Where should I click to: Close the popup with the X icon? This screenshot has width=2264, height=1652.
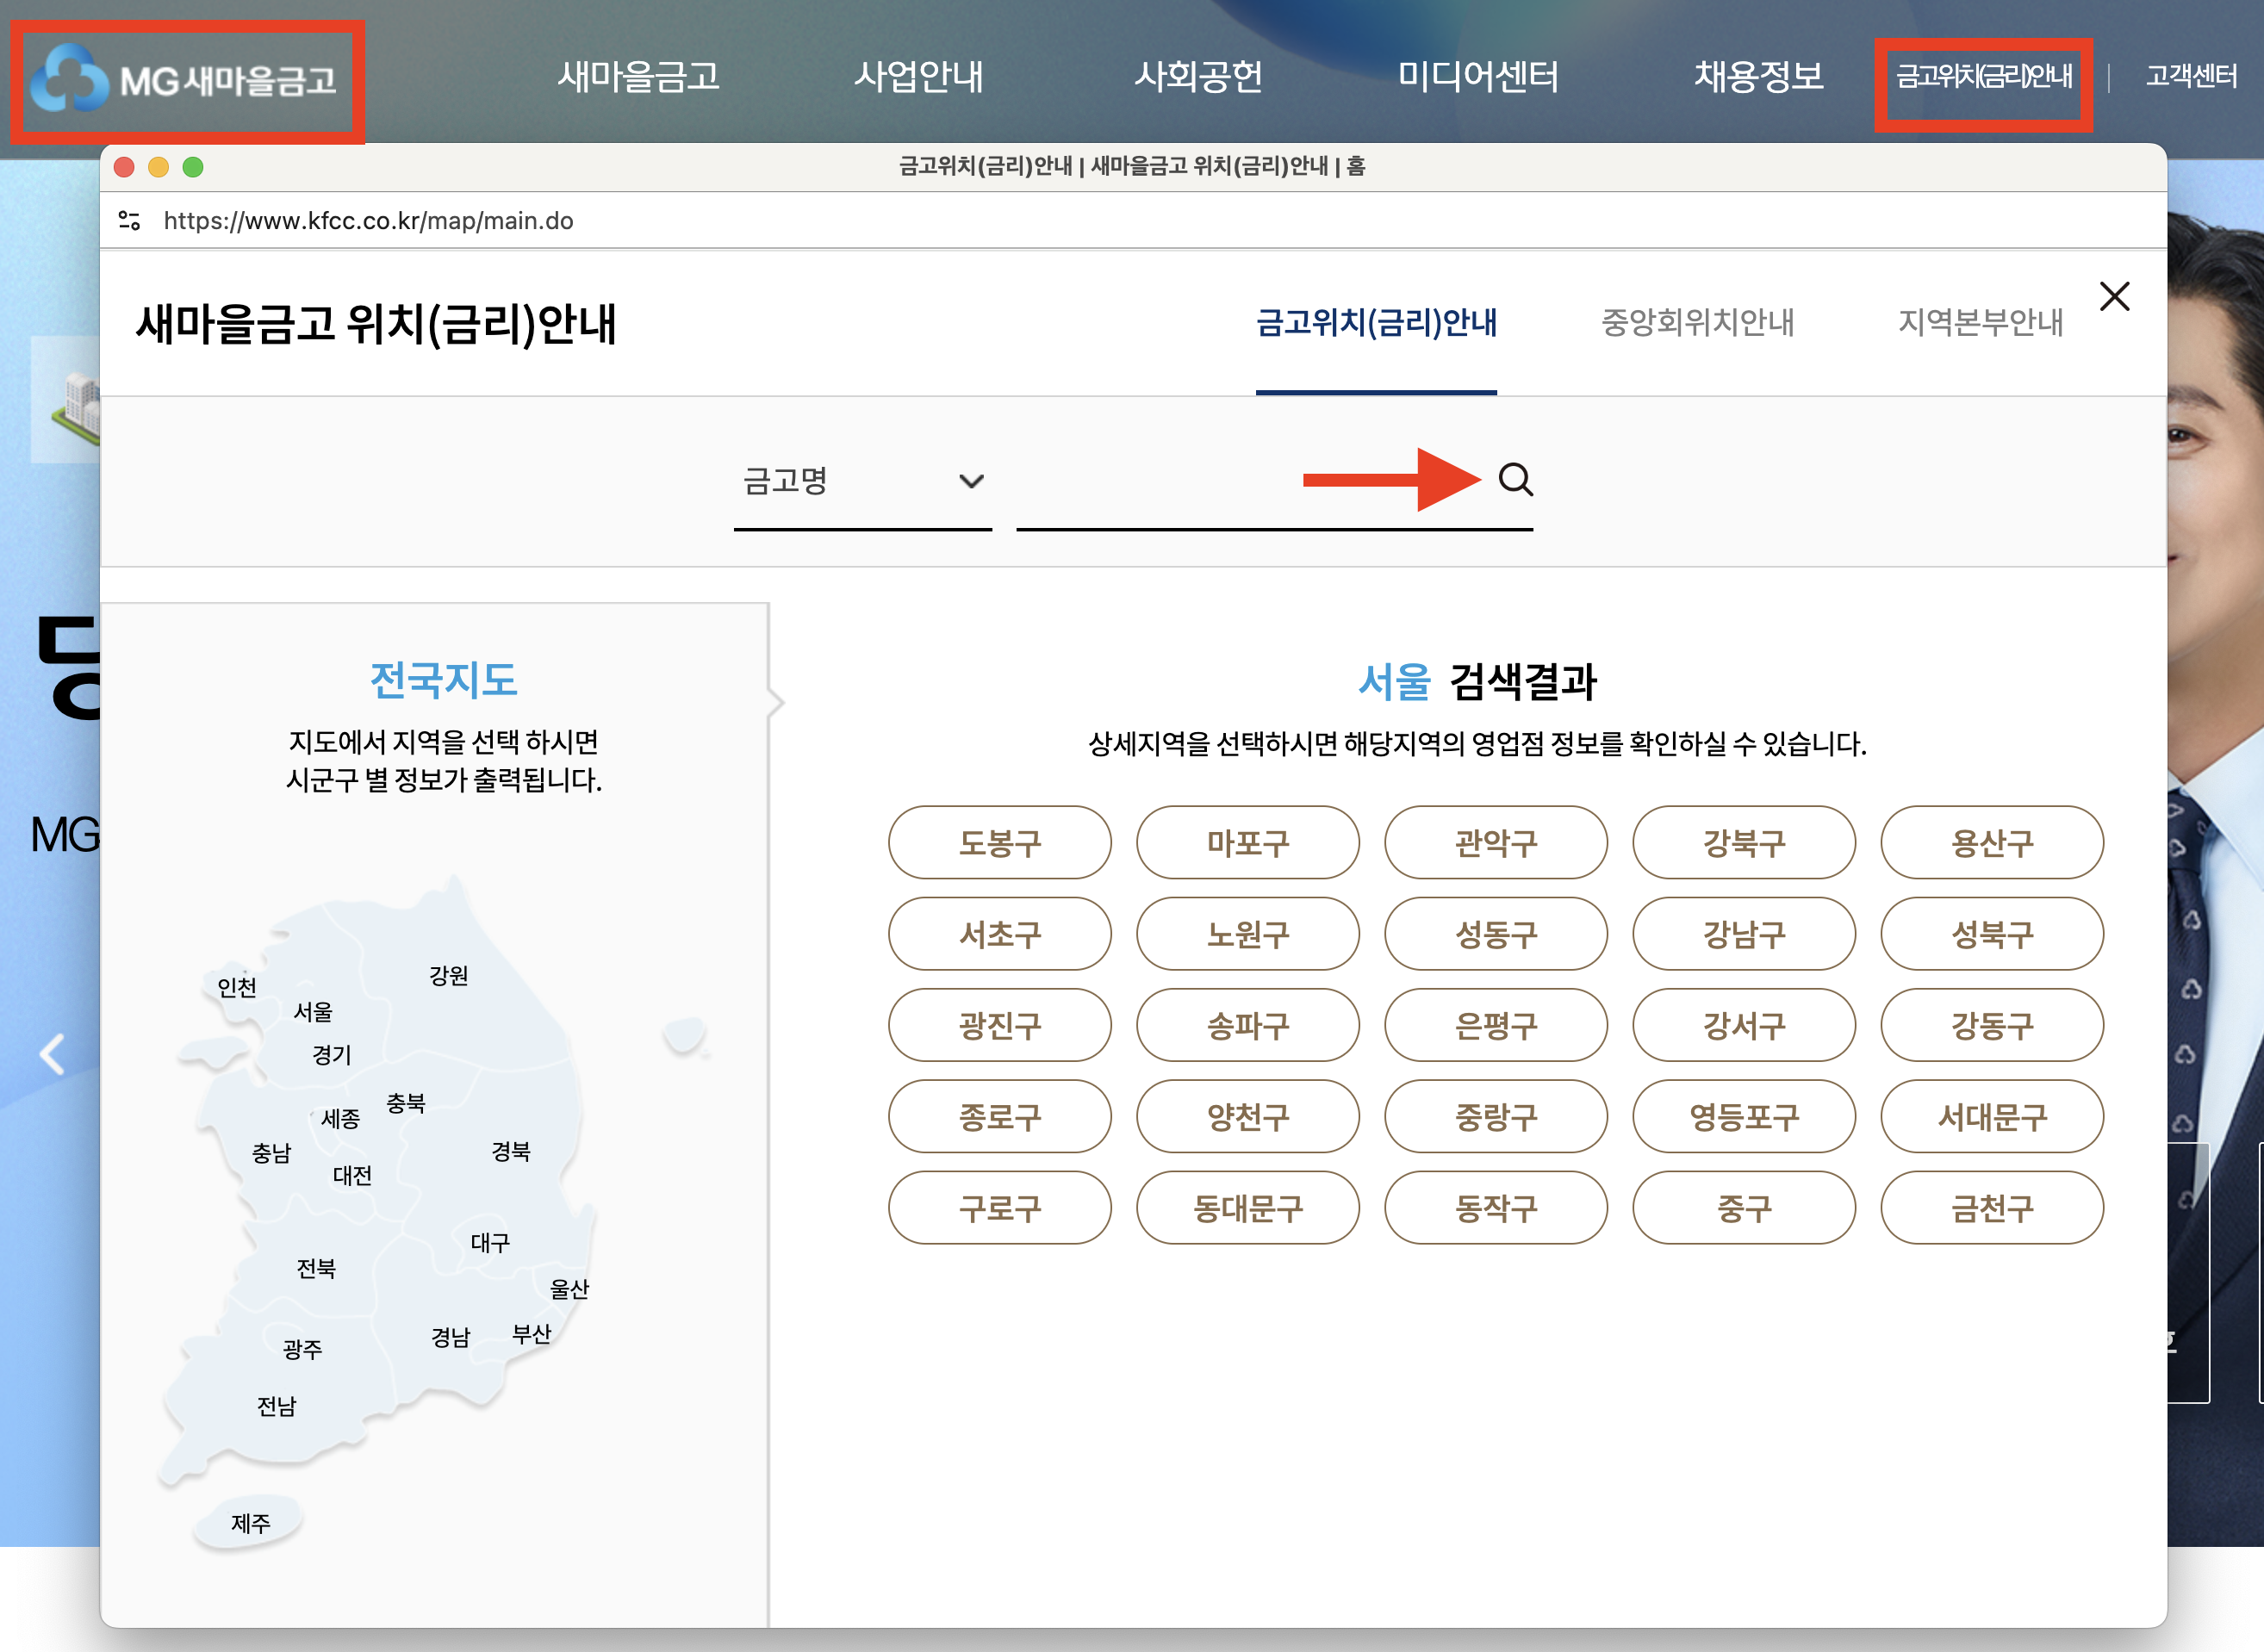point(2114,296)
